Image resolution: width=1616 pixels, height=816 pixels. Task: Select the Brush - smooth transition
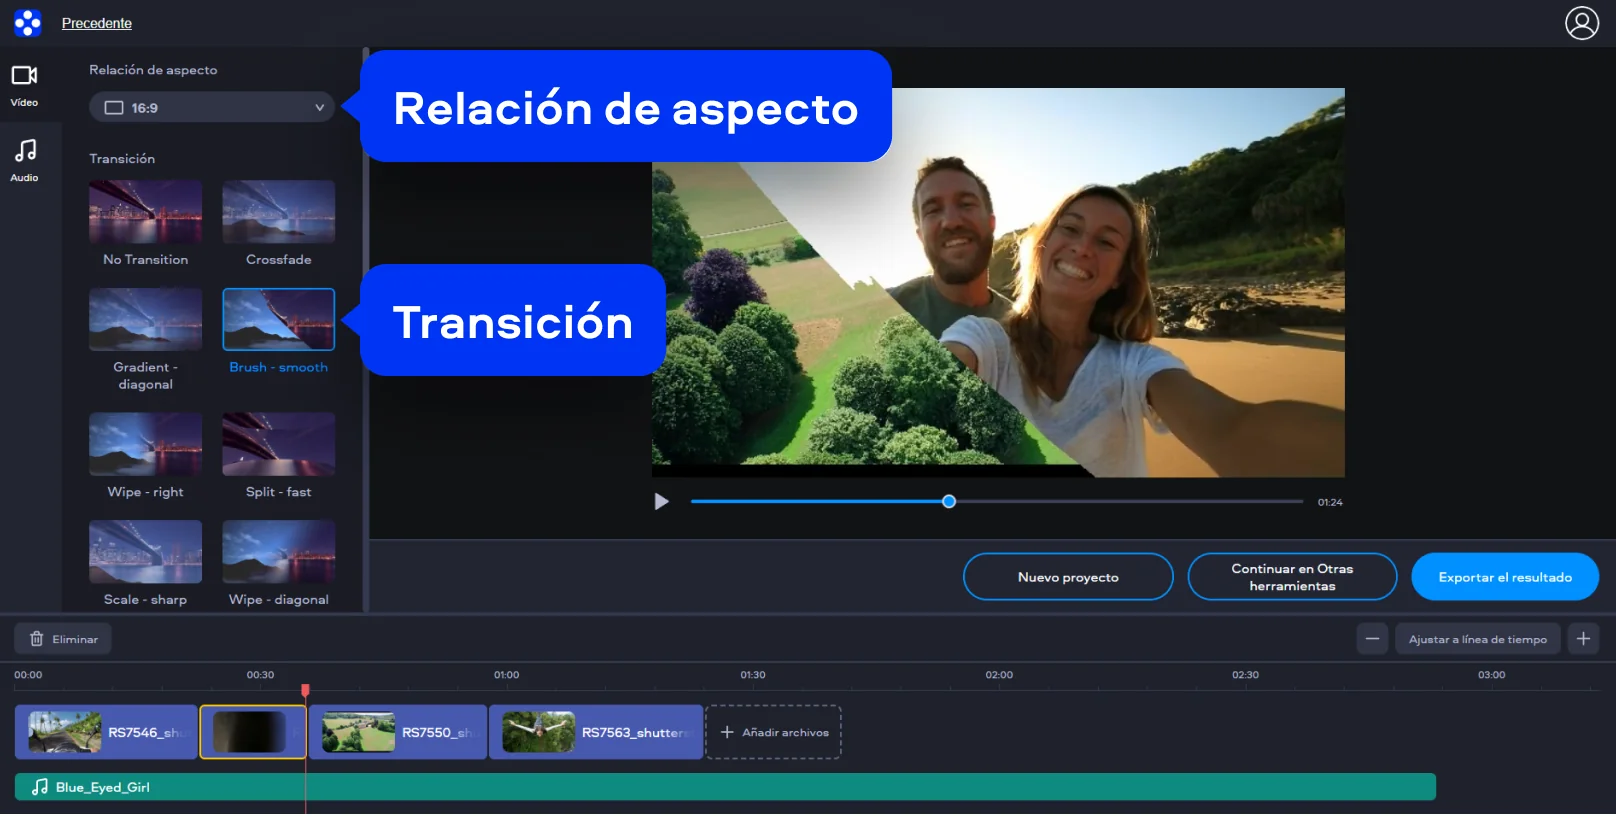click(x=278, y=320)
